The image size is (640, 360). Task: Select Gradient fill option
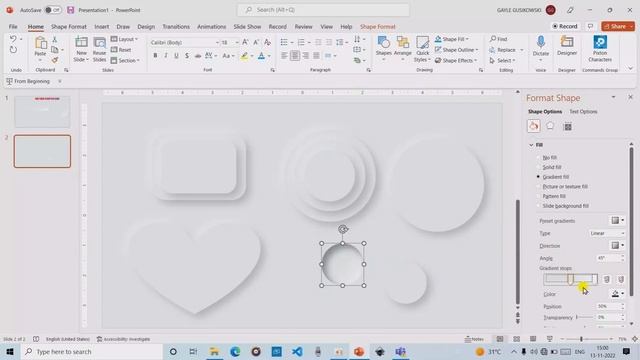click(x=555, y=177)
